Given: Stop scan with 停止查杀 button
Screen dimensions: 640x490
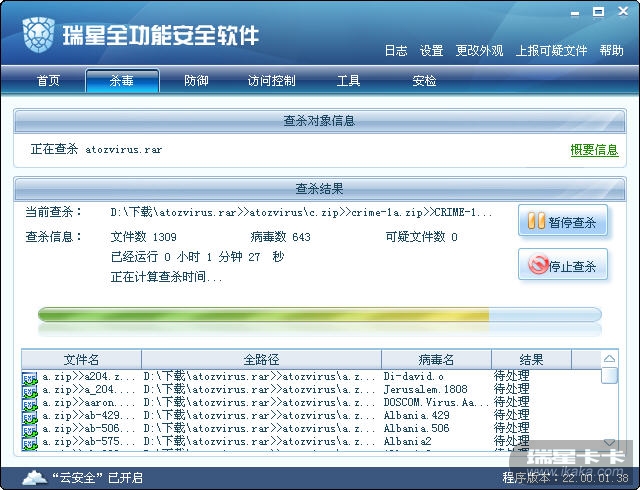Looking at the screenshot, I should pyautogui.click(x=563, y=265).
